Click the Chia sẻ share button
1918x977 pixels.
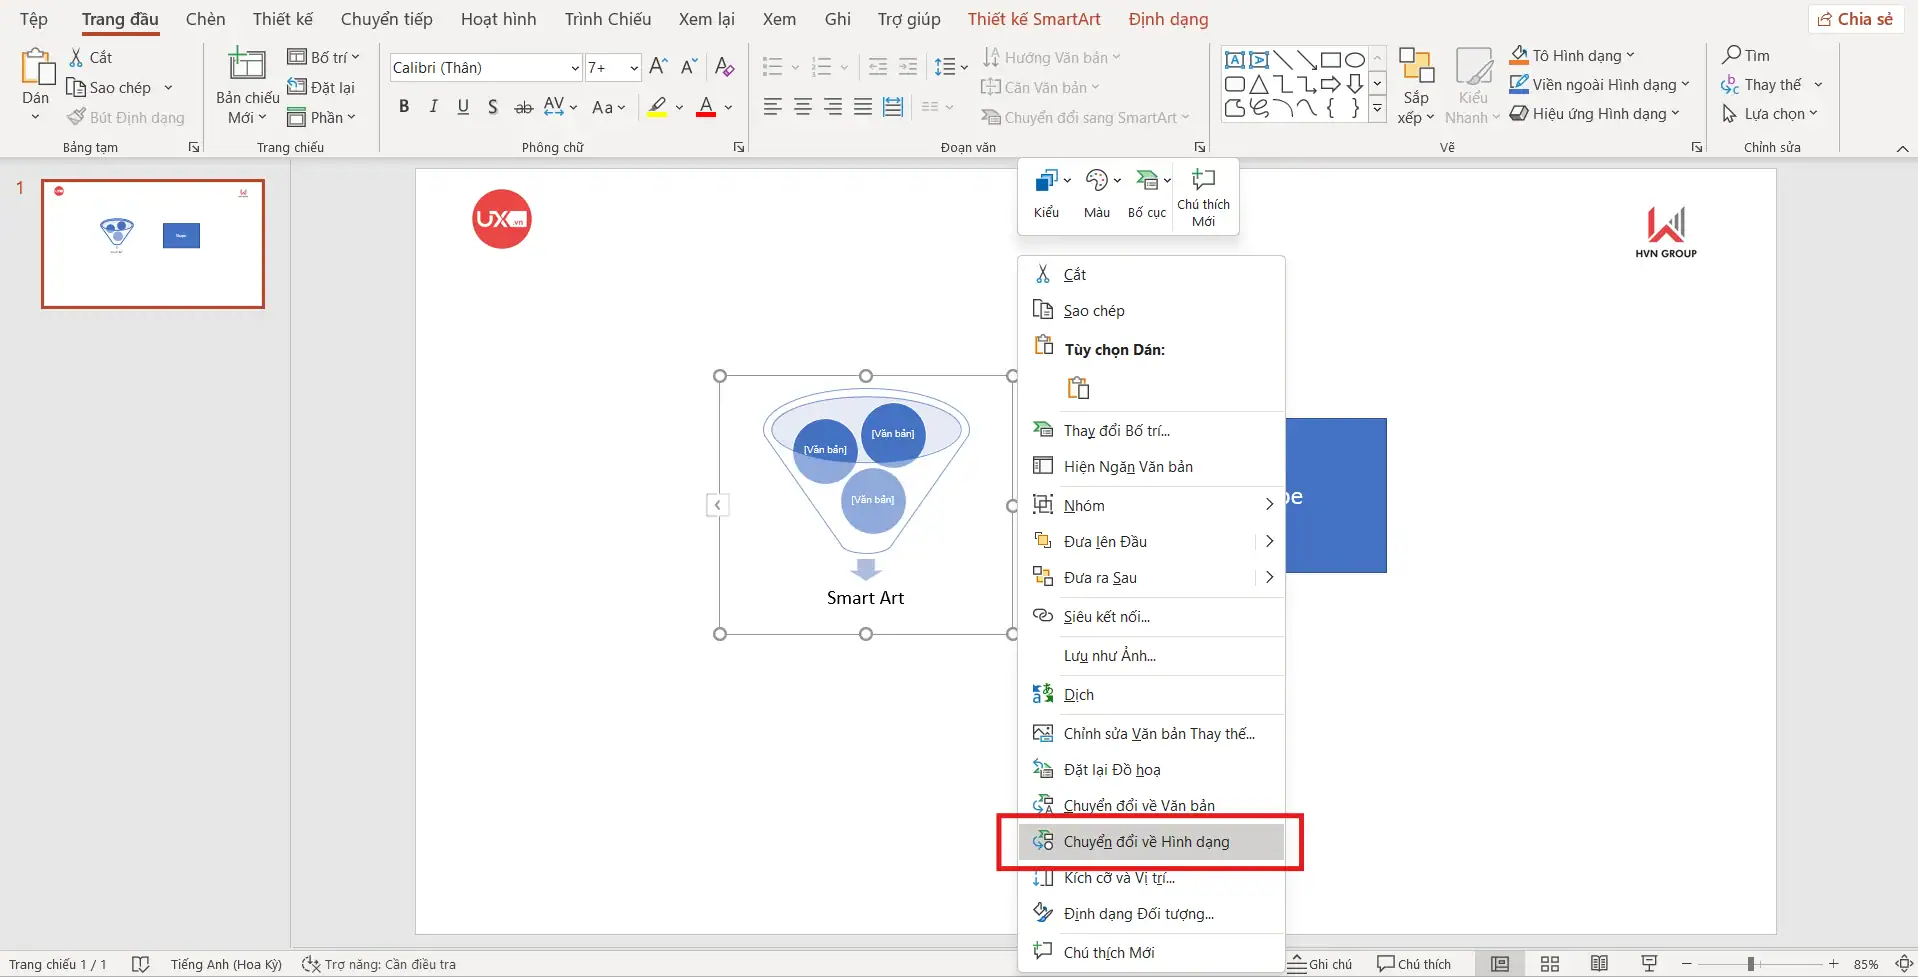(x=1855, y=18)
